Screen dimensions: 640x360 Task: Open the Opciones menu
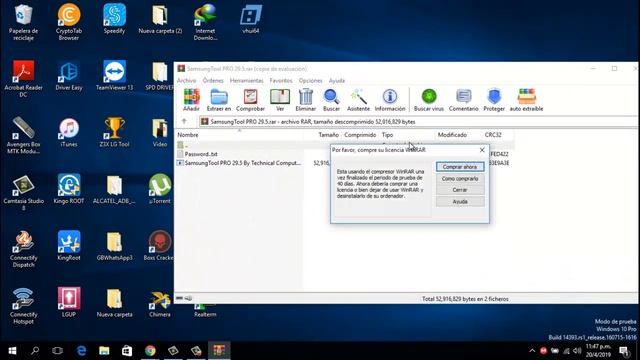(x=310, y=80)
